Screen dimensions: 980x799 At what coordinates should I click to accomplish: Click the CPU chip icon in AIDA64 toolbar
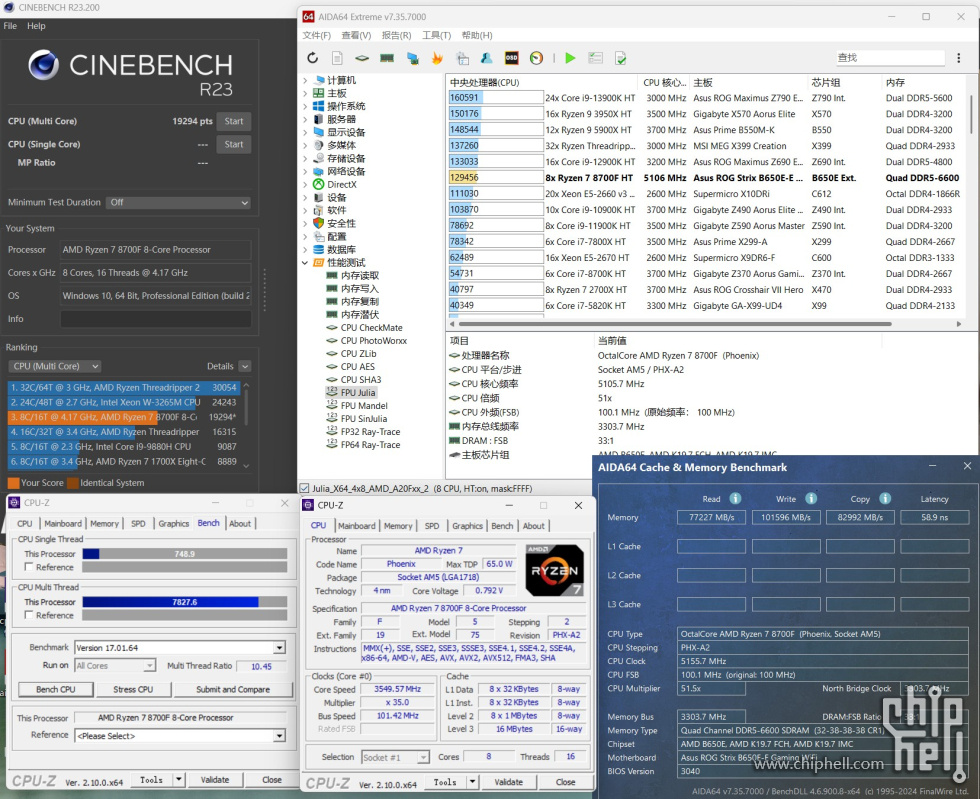tap(362, 58)
